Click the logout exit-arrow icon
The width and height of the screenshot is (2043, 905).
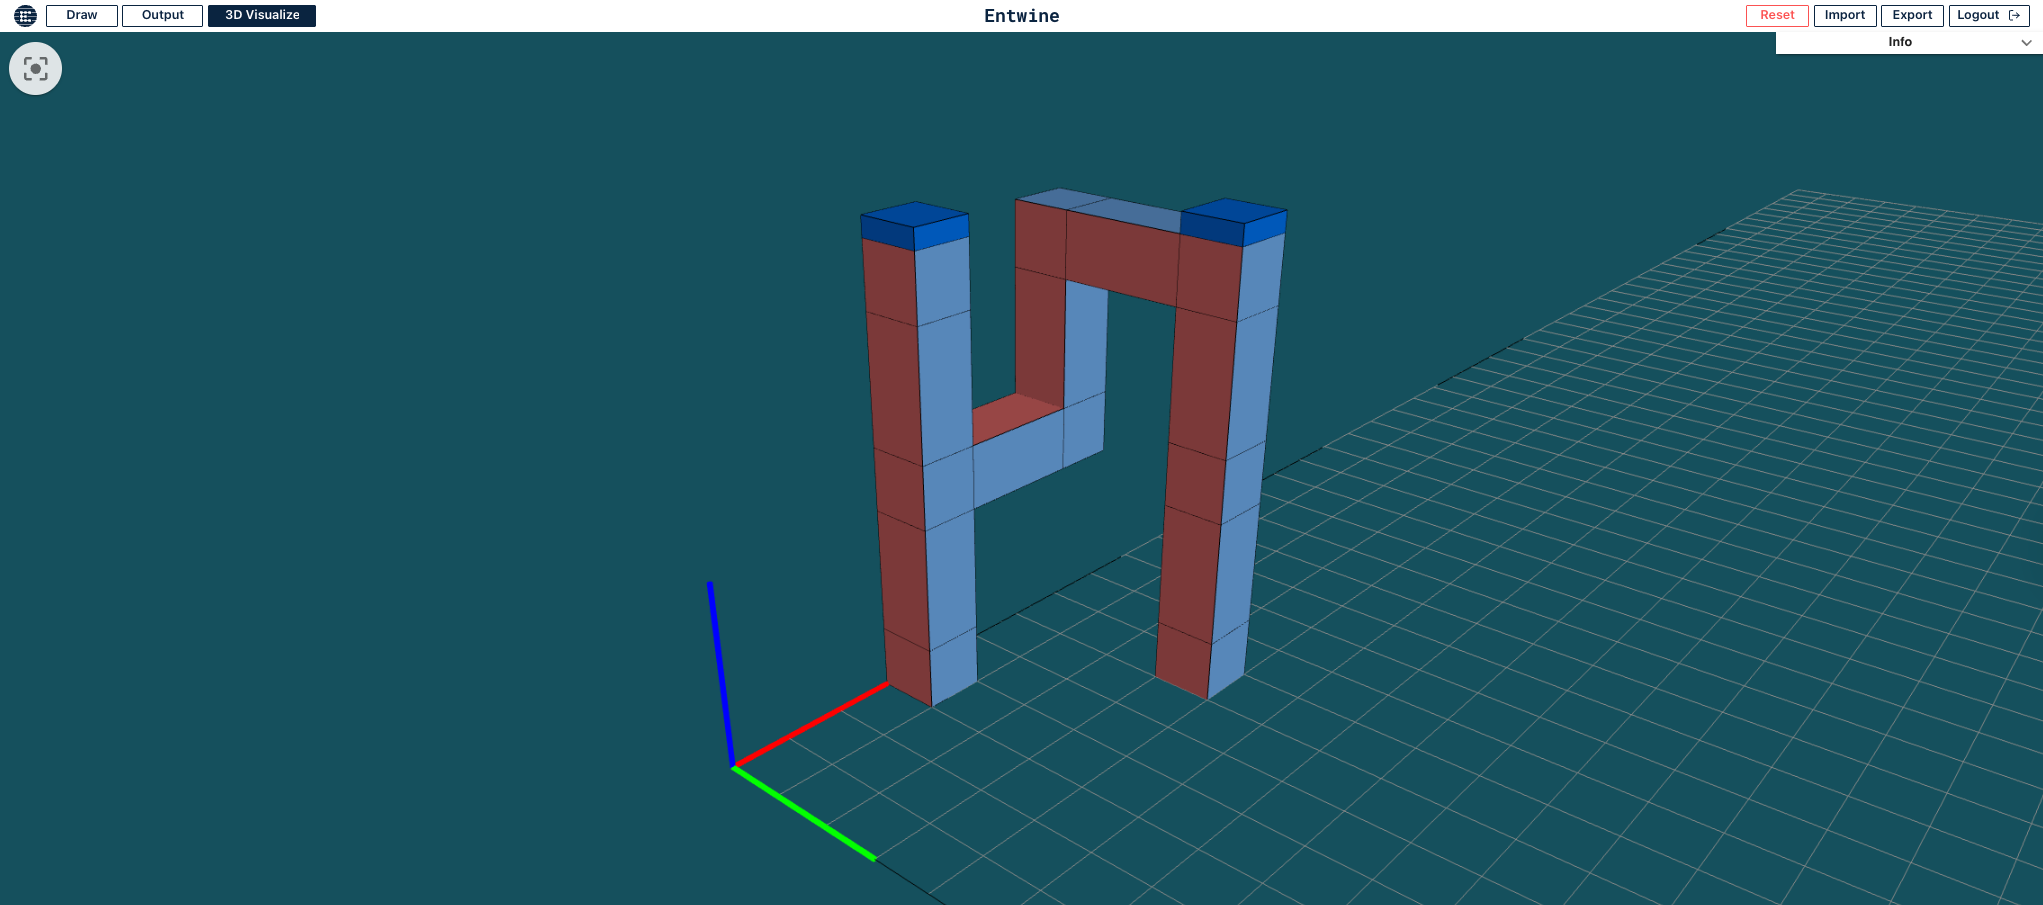(x=2014, y=15)
